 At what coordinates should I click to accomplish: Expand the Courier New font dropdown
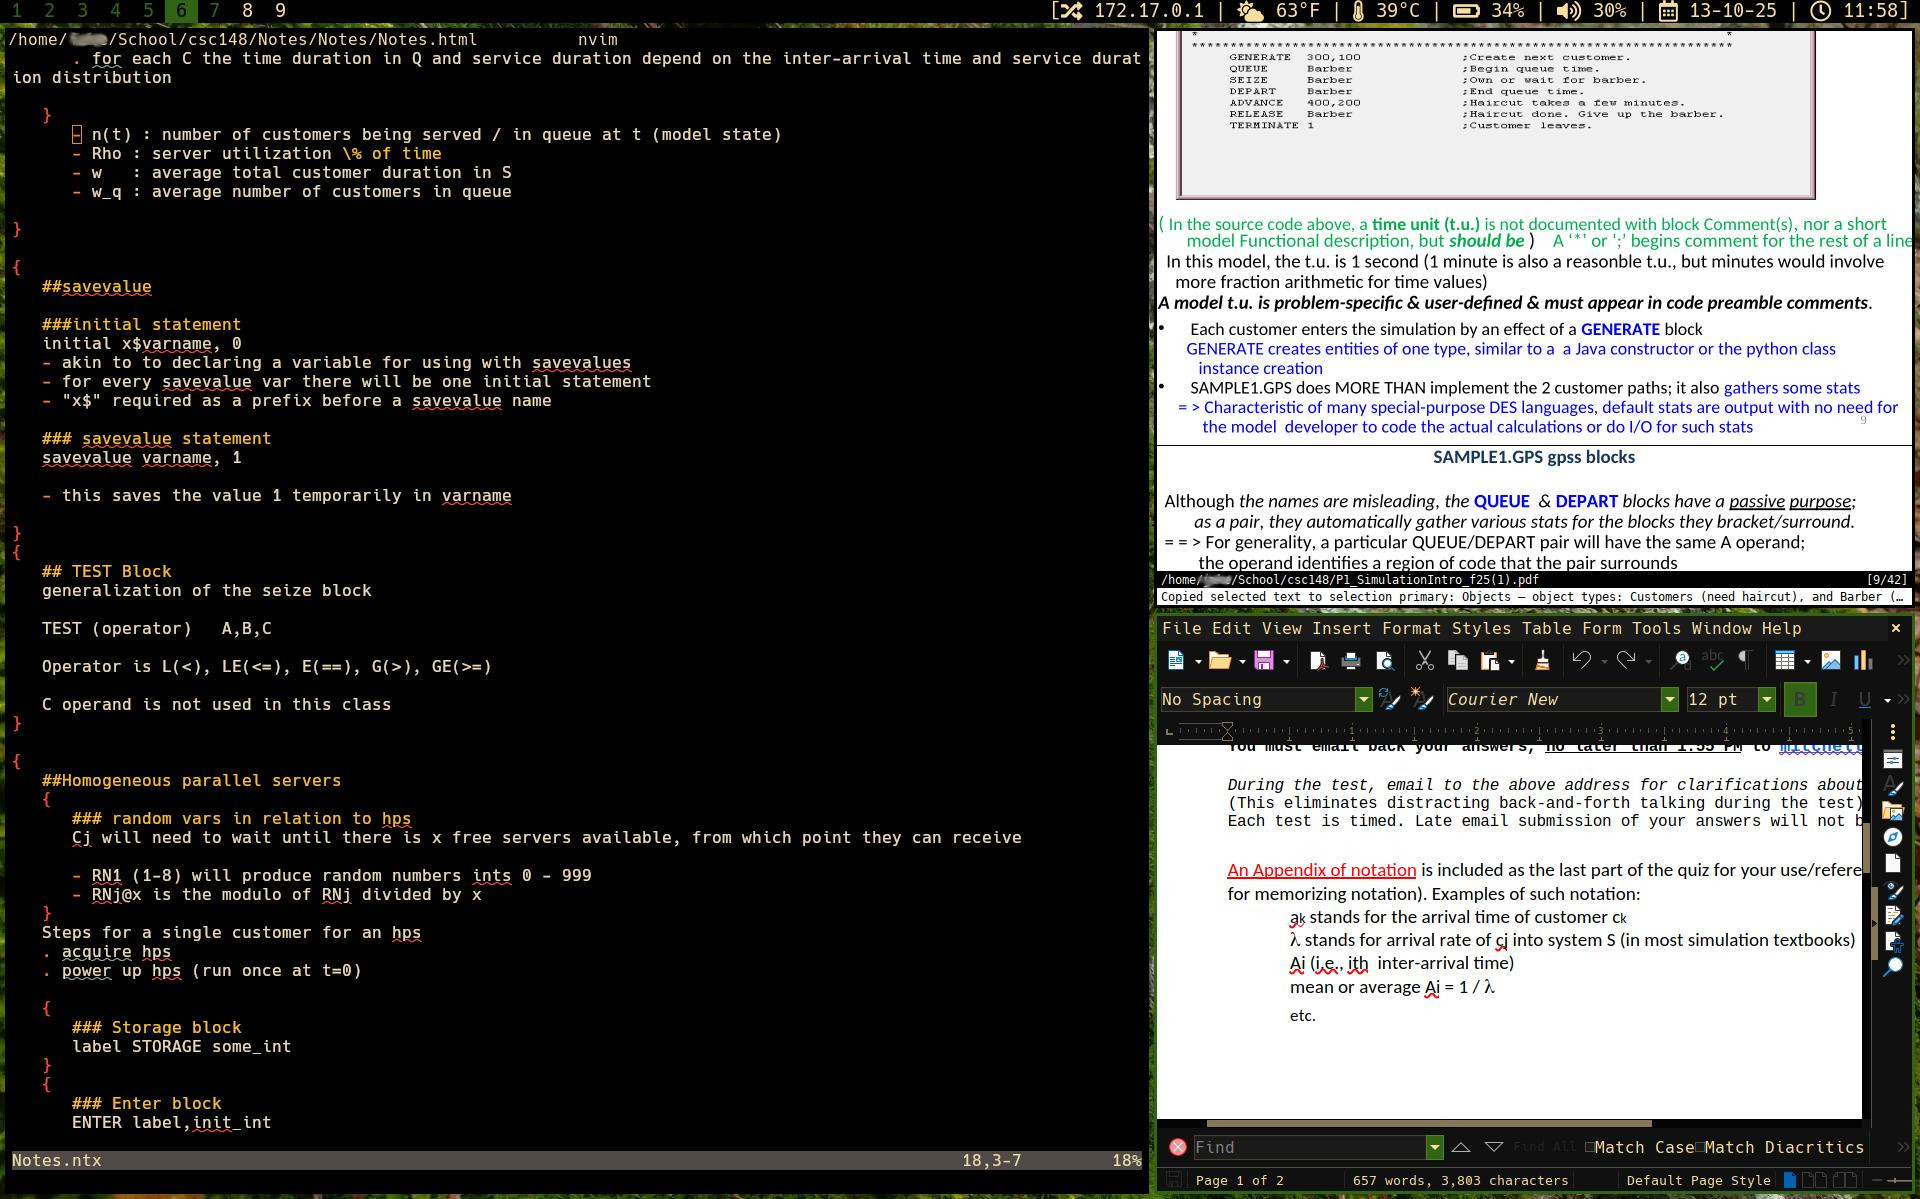pyautogui.click(x=1669, y=700)
